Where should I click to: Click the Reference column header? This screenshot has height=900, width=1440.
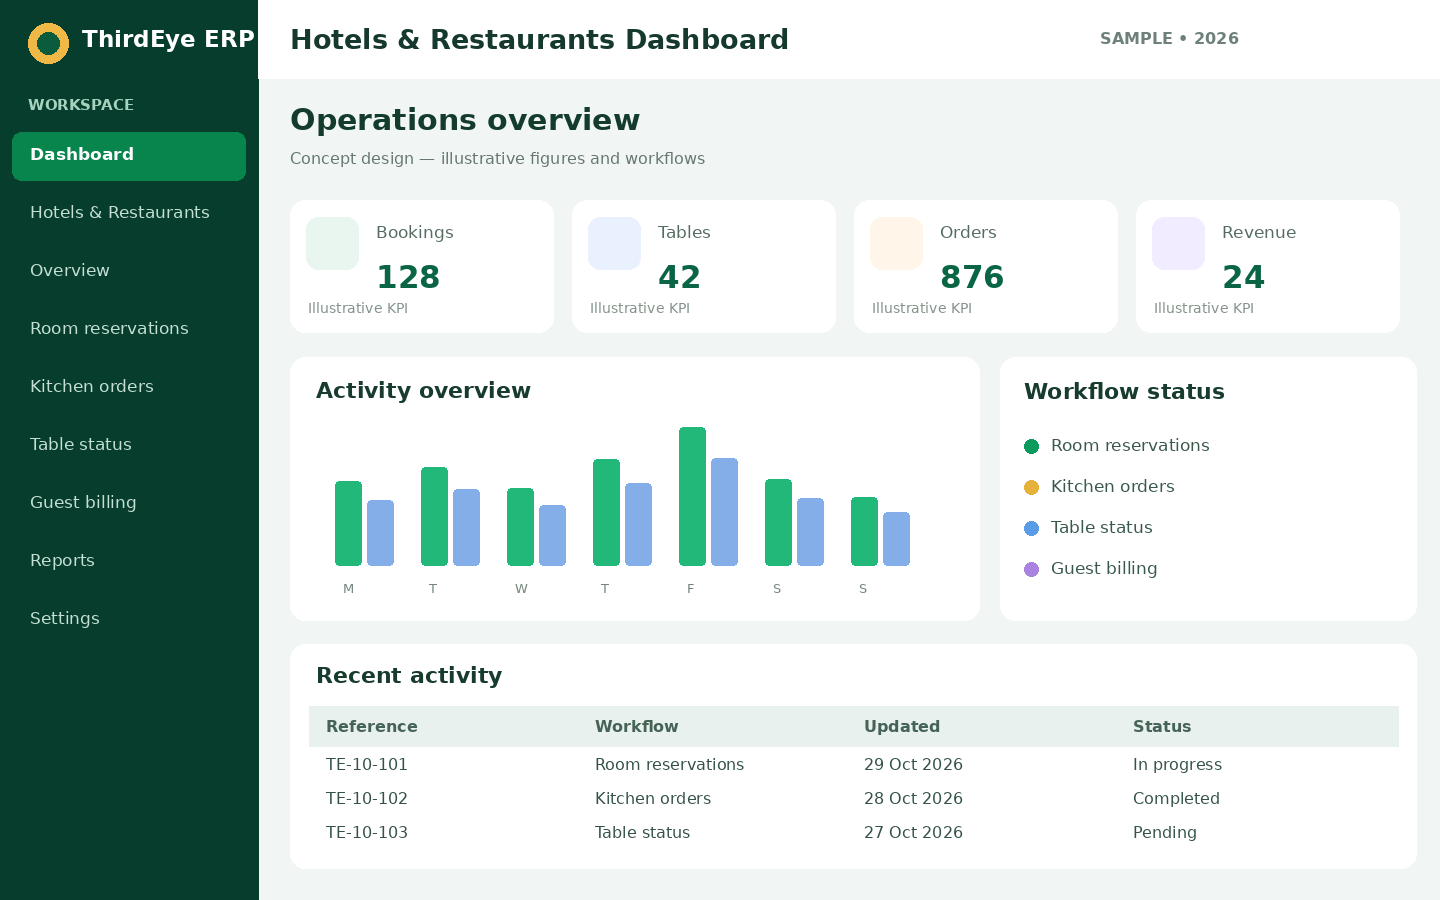point(372,727)
